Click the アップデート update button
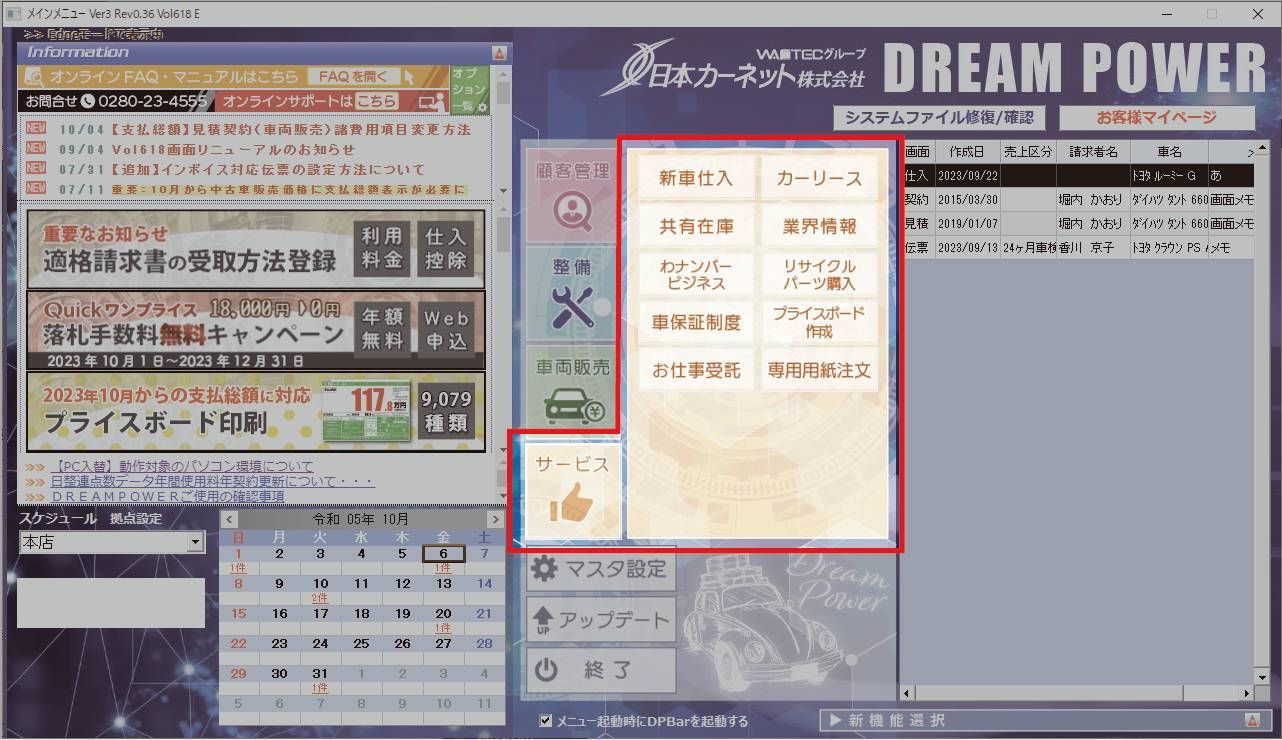The image size is (1282, 740). (601, 620)
